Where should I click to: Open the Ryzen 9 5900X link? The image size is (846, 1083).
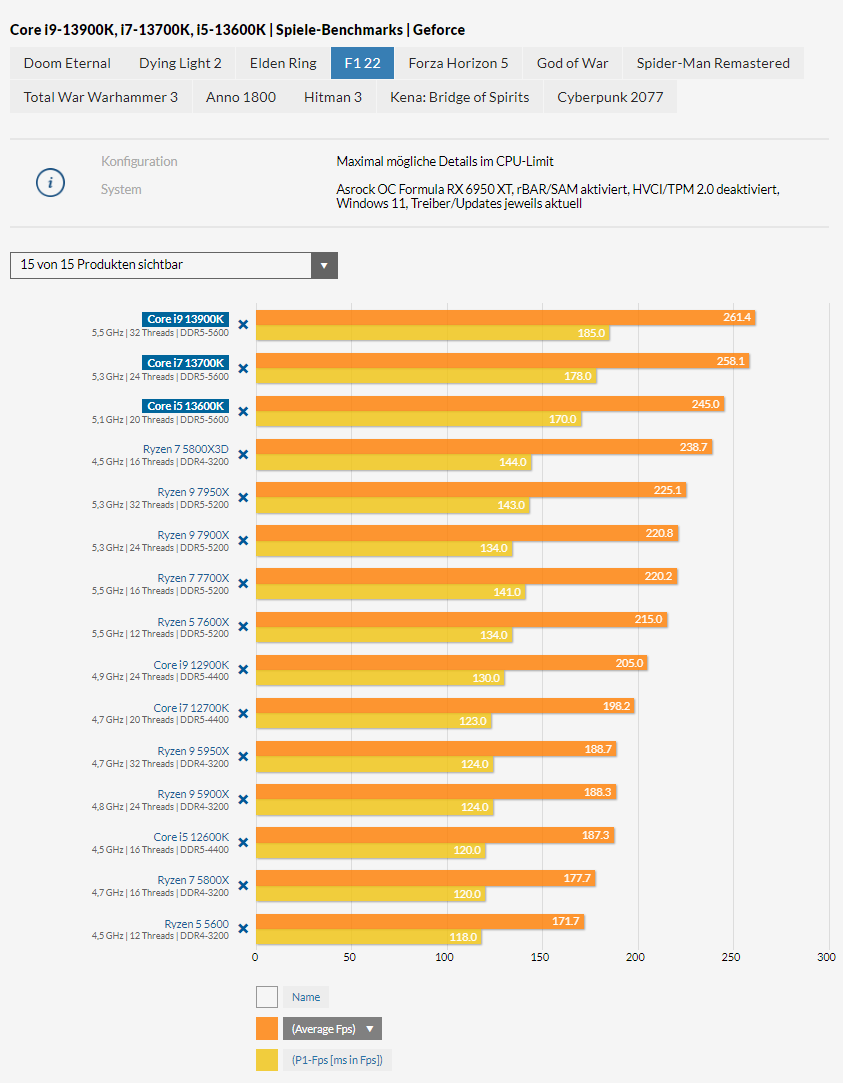(193, 794)
